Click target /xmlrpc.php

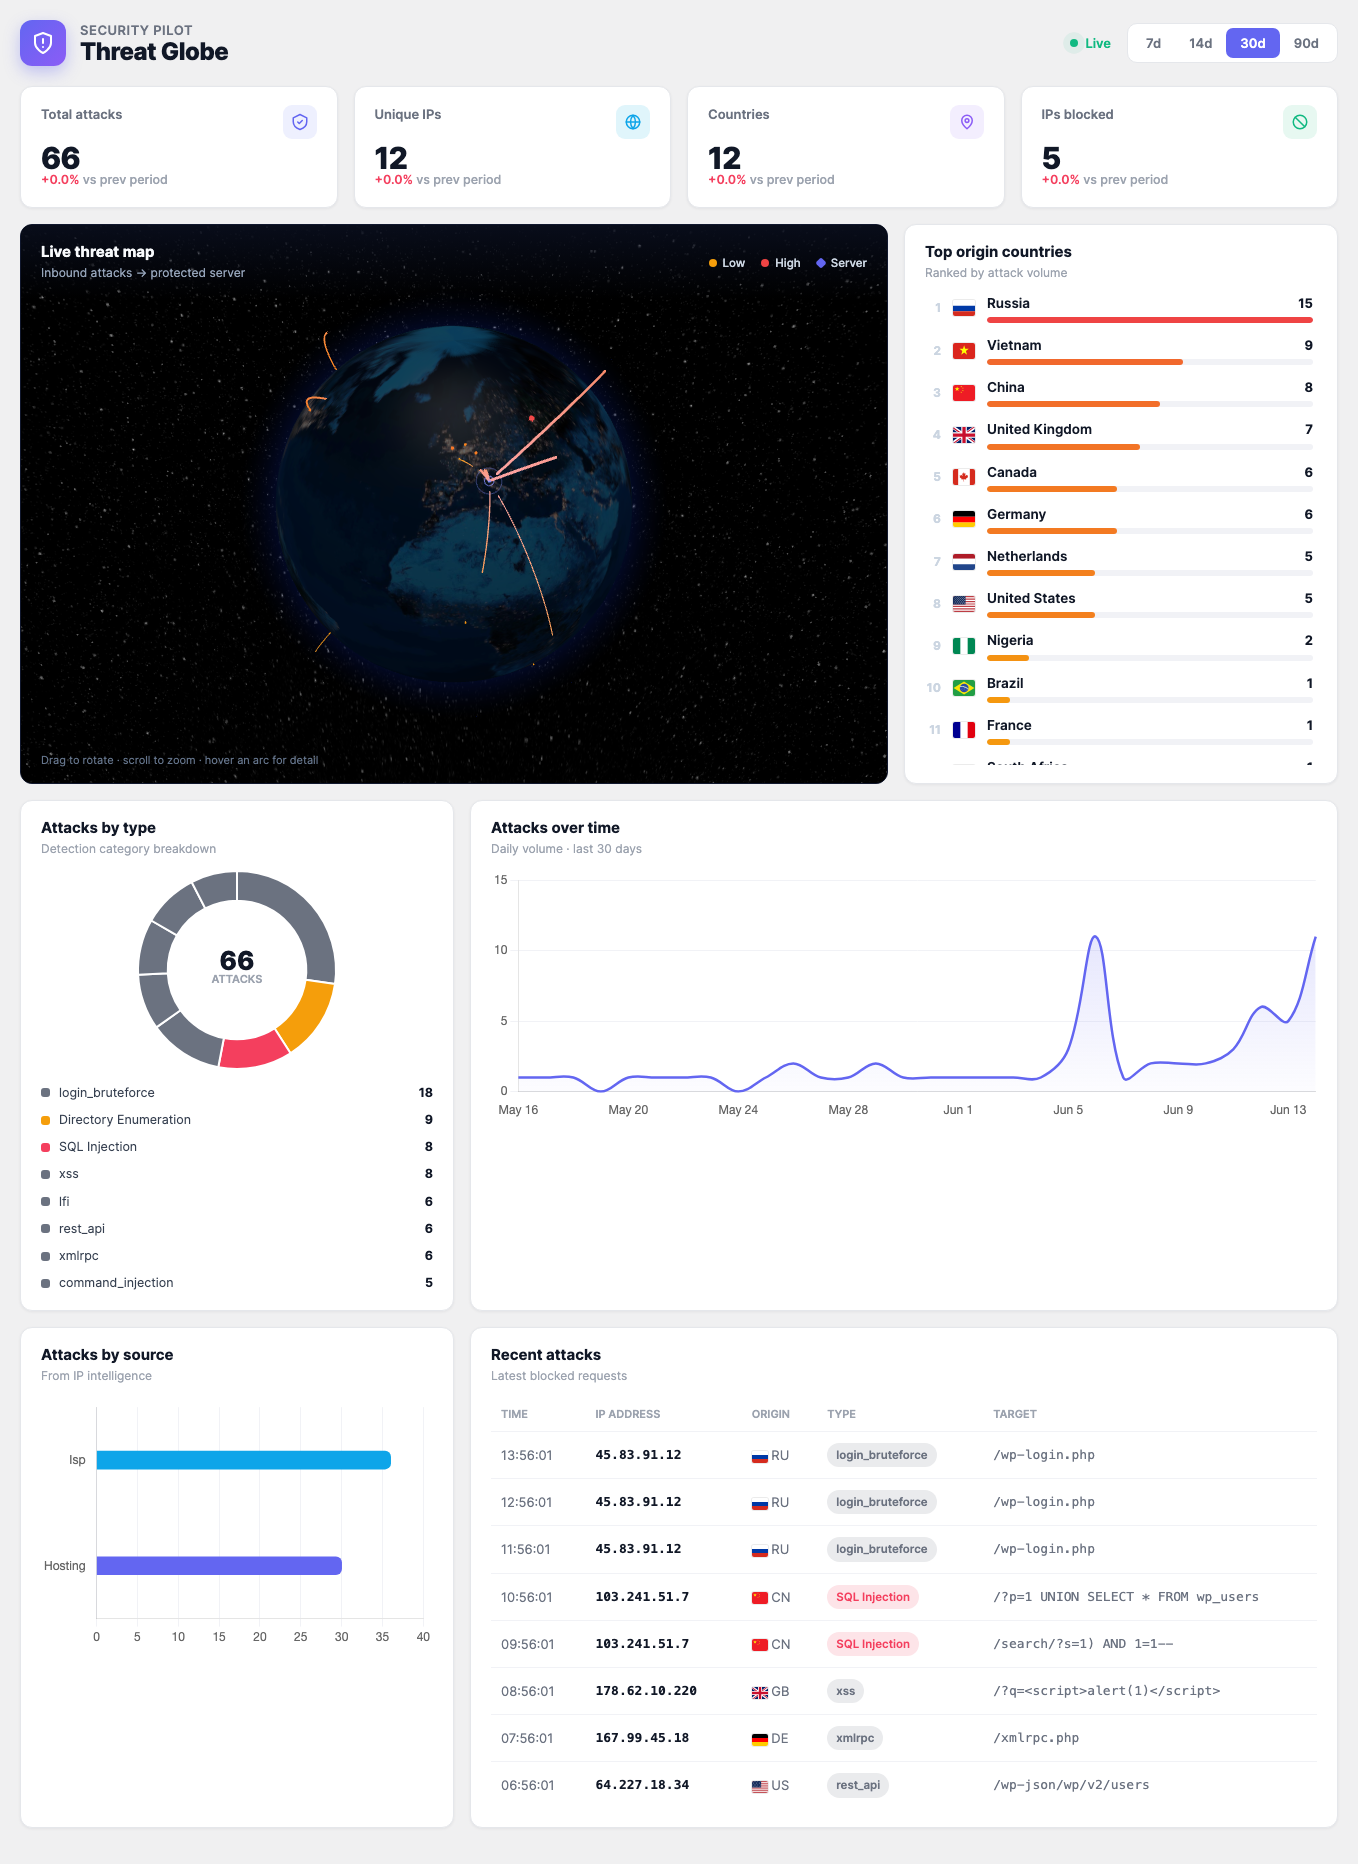click(1036, 1738)
